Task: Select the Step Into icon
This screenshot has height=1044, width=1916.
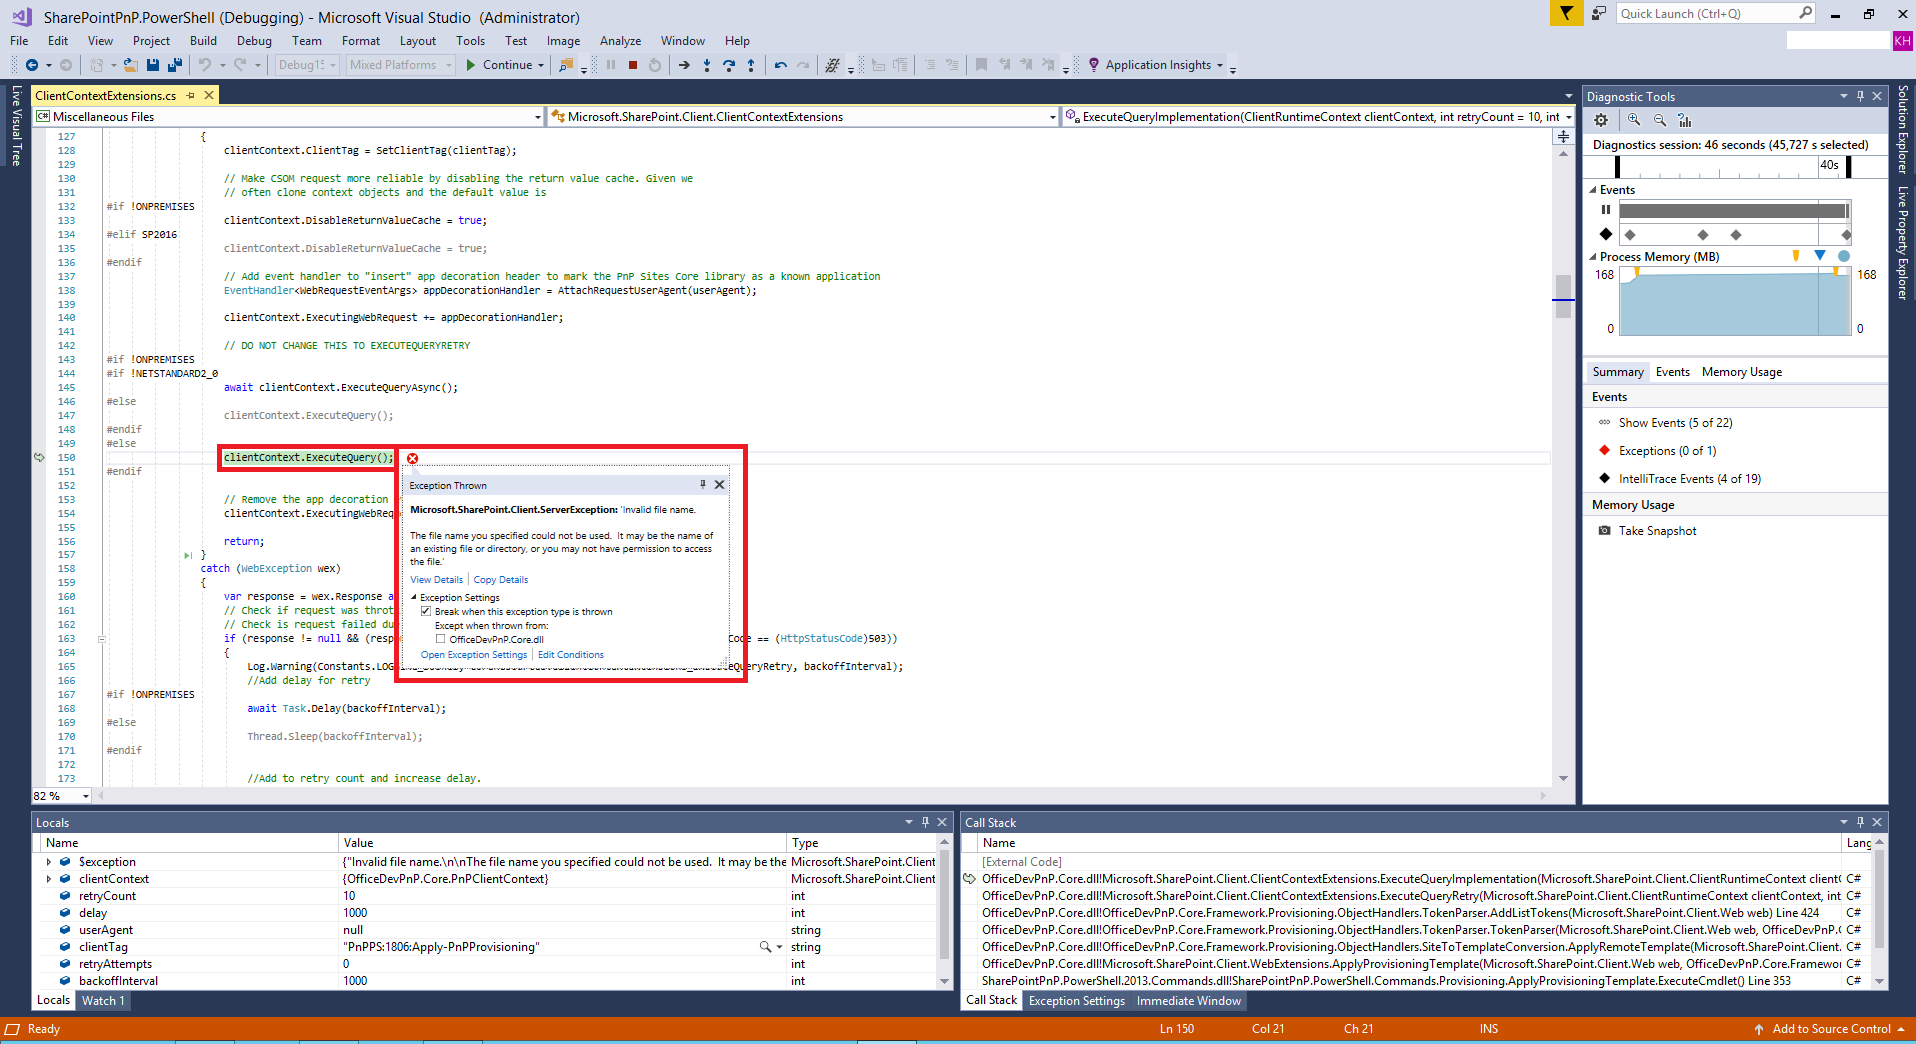Action: [x=707, y=66]
